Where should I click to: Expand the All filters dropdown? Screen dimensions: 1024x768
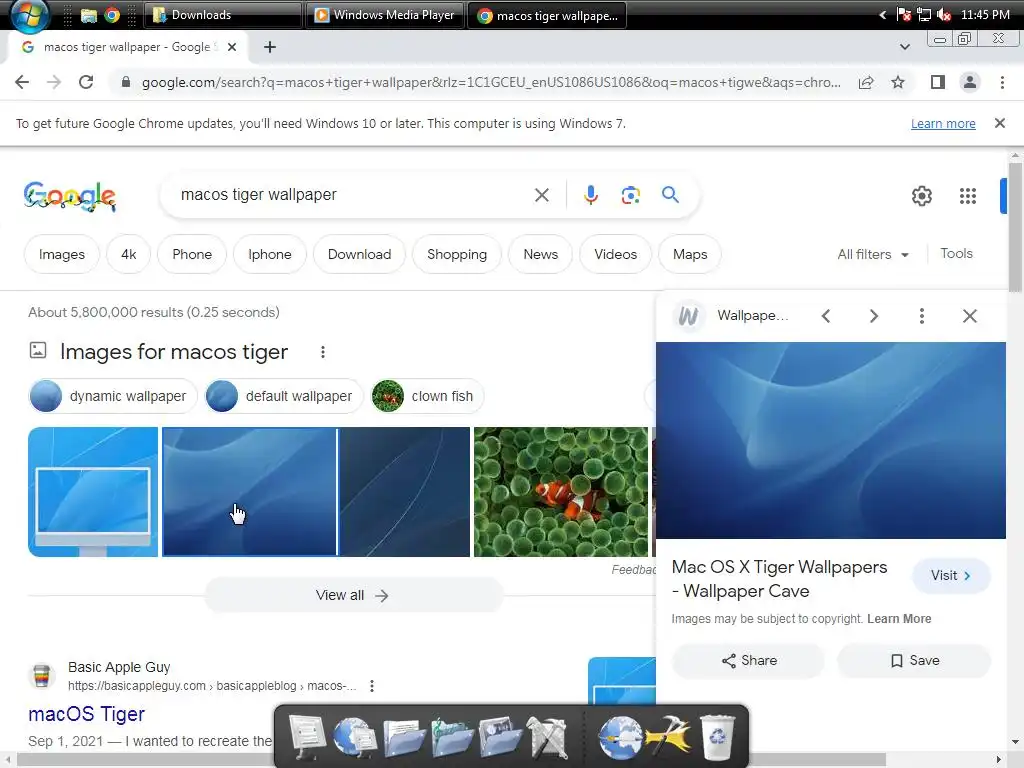pos(873,254)
